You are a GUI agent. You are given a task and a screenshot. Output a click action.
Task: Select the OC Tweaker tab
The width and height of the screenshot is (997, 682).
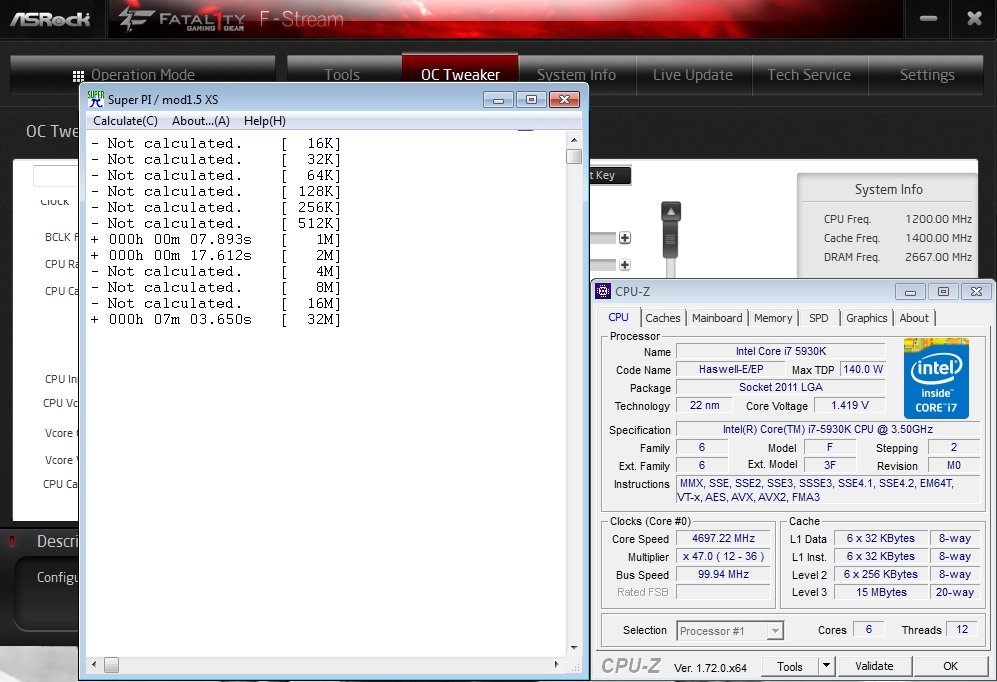pyautogui.click(x=460, y=75)
